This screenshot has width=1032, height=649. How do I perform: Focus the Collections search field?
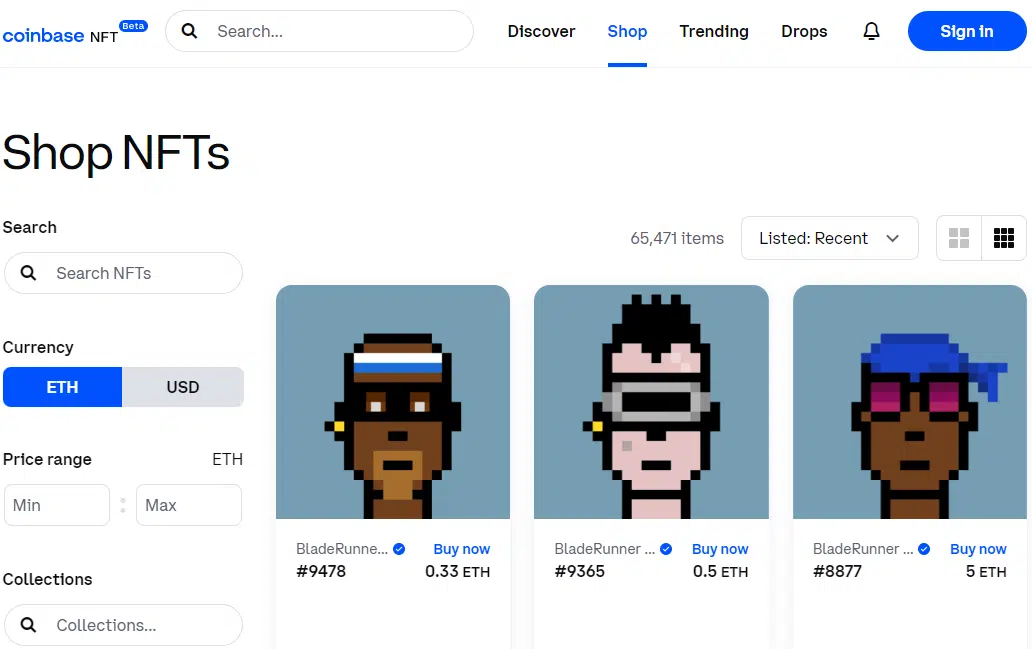pyautogui.click(x=123, y=625)
